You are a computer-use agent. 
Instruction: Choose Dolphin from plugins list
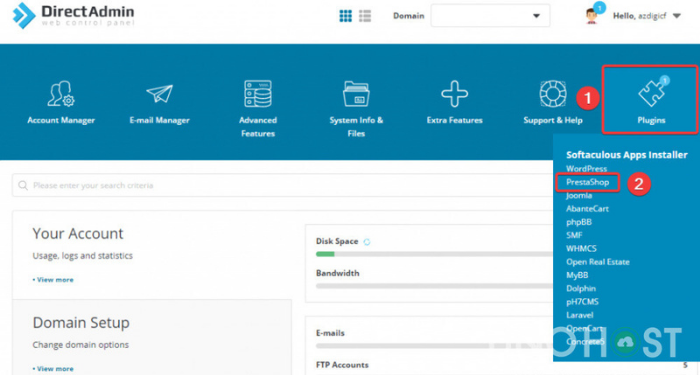tap(581, 288)
